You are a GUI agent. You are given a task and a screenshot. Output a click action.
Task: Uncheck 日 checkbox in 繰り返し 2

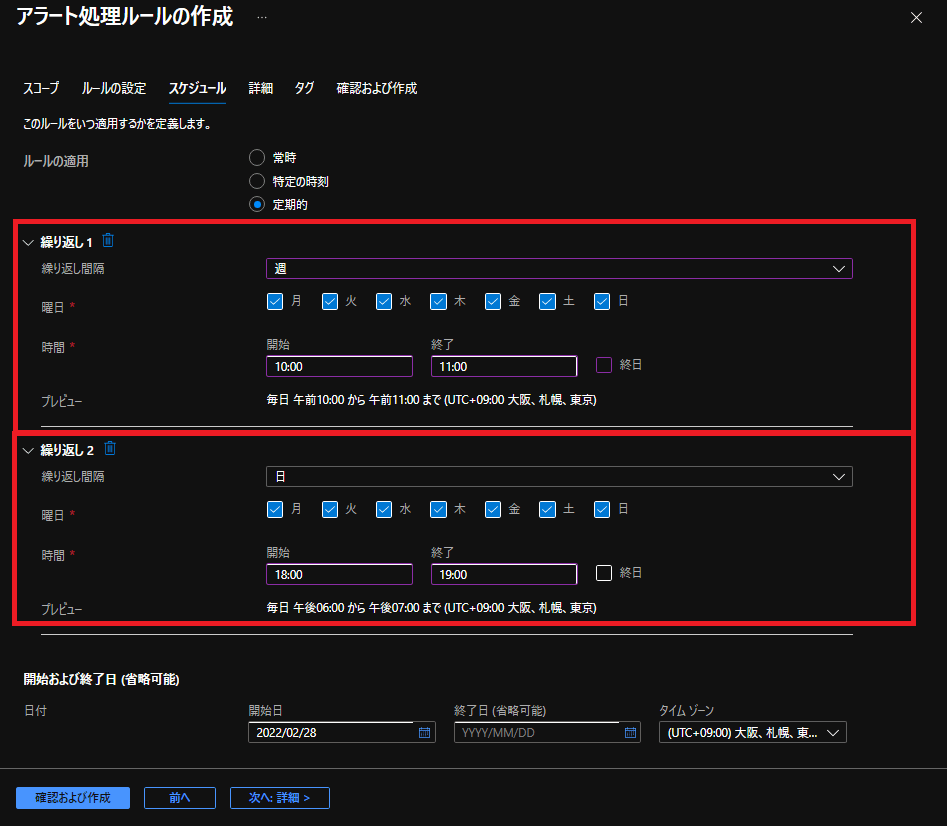(x=602, y=509)
